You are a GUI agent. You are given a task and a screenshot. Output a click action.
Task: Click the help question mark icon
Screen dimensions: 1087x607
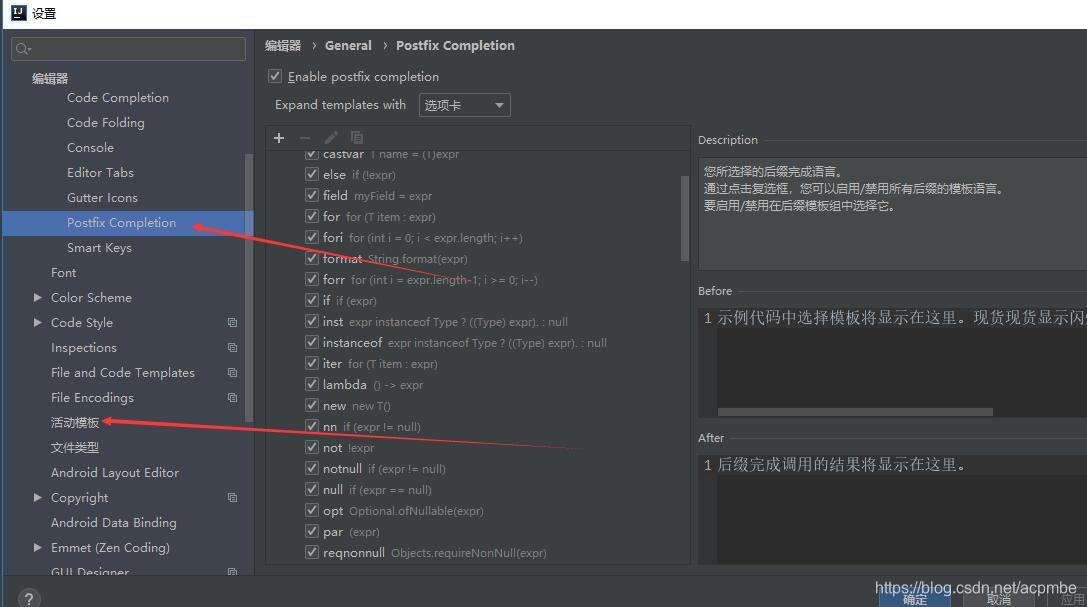pos(28,599)
